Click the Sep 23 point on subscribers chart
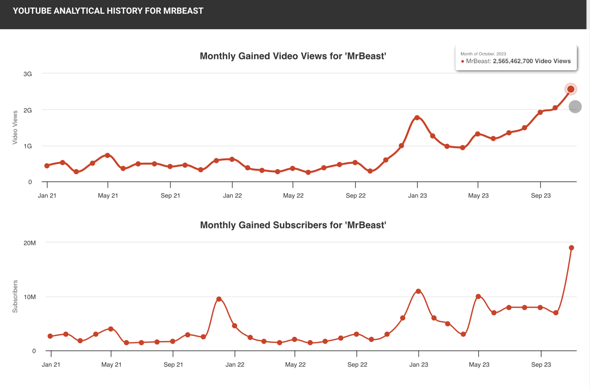Screen dimensions: 590x390 pyautogui.click(x=540, y=307)
